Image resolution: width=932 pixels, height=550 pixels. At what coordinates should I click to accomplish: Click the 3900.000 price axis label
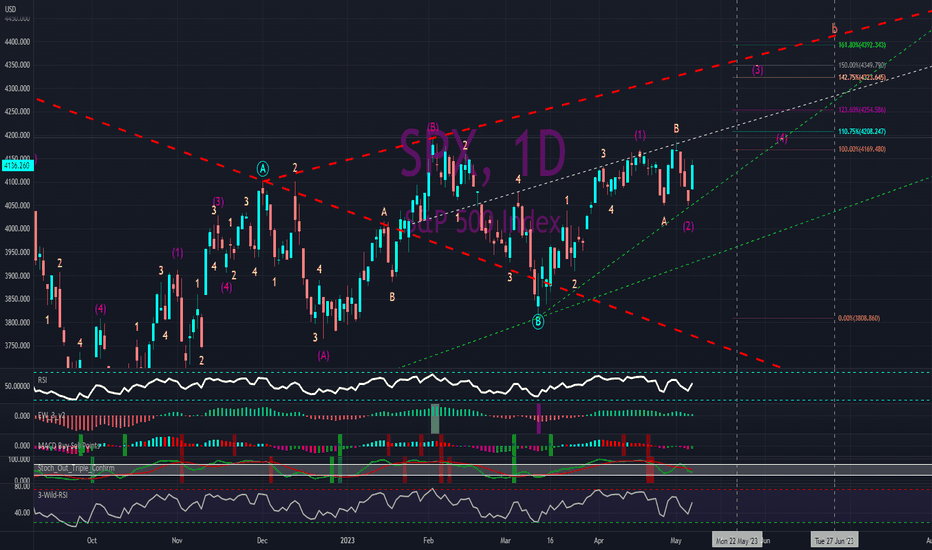17,276
